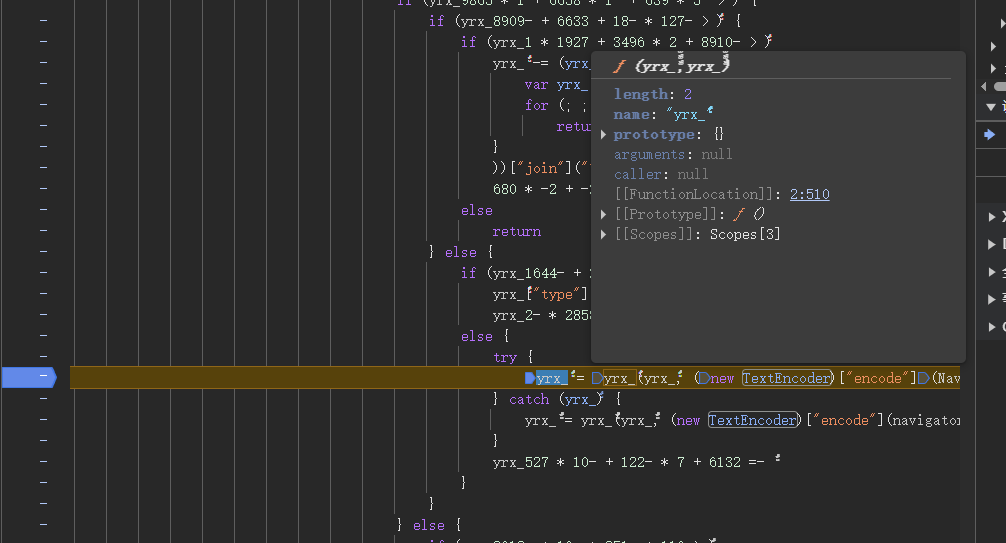This screenshot has height=543, width=1006.
Task: Toggle inline breakpoint right after the equals sign
Action: coord(597,379)
